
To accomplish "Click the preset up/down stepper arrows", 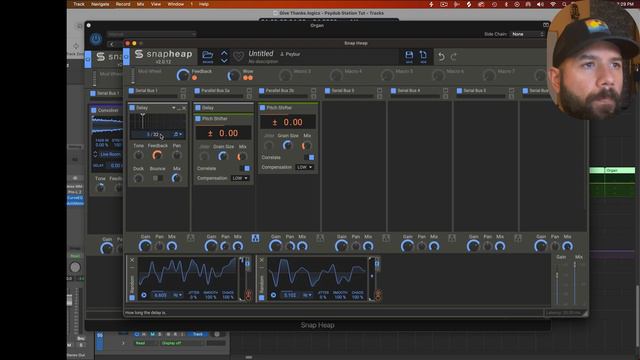I will click(224, 56).
